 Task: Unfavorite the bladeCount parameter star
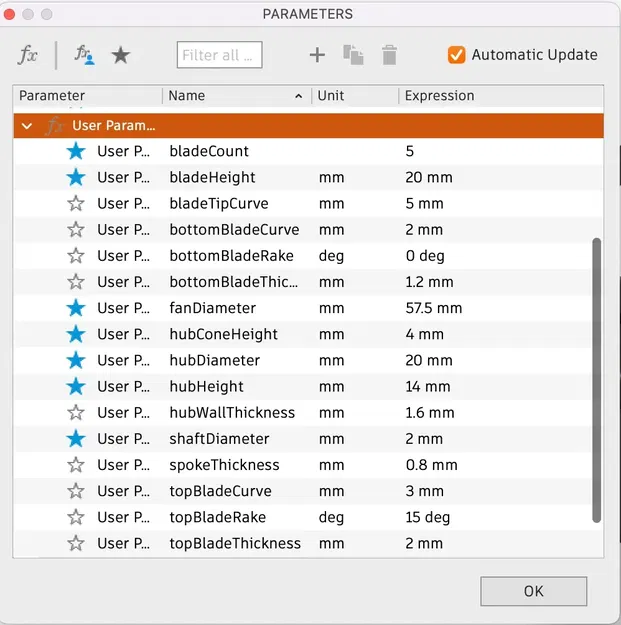pos(76,151)
